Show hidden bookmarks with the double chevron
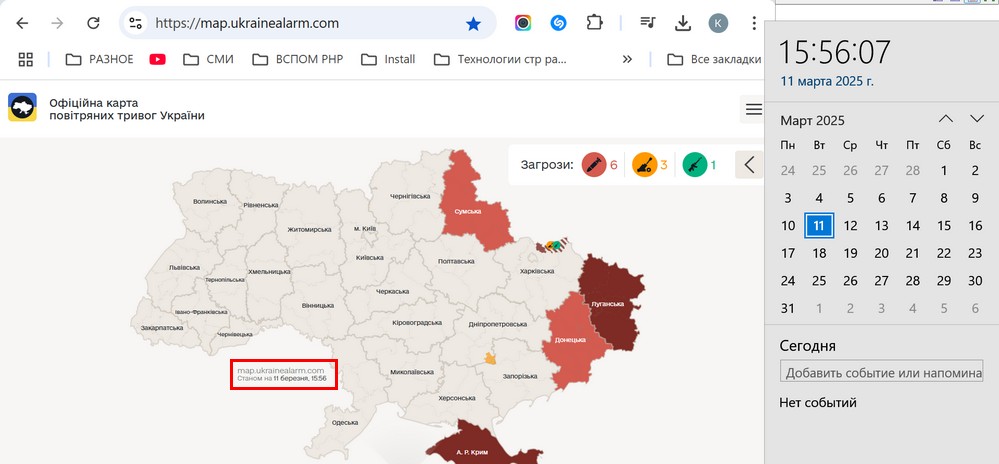 pos(627,59)
